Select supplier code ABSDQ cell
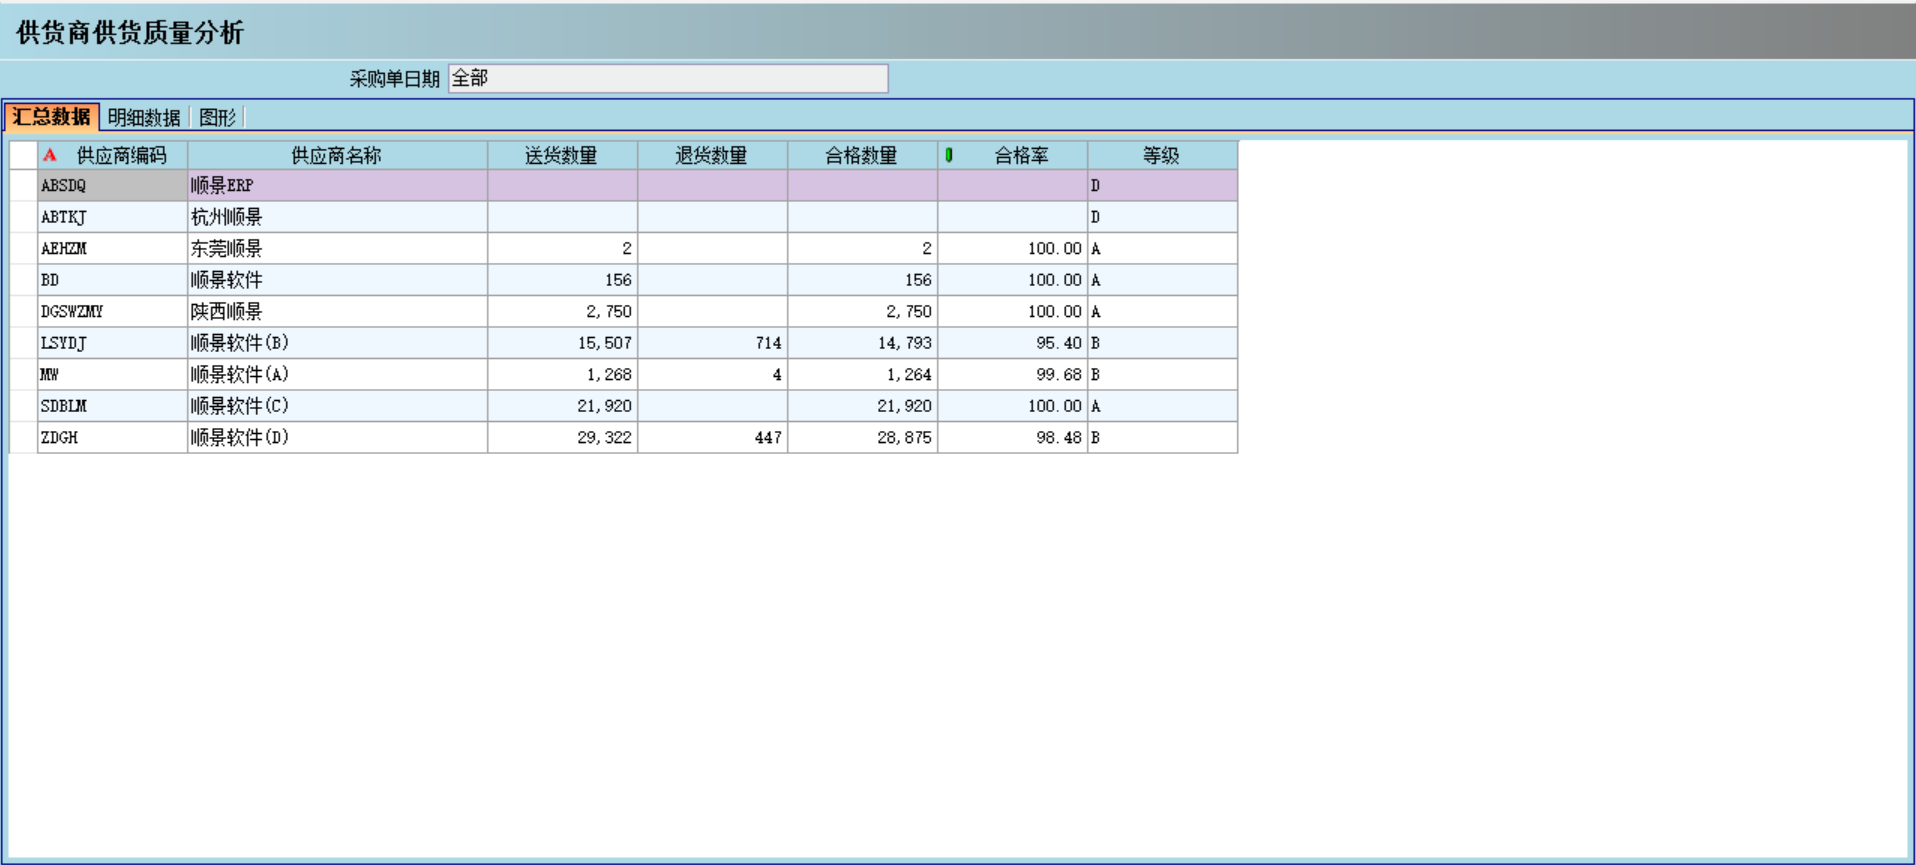Image resolution: width=1916 pixels, height=865 pixels. click(x=112, y=186)
